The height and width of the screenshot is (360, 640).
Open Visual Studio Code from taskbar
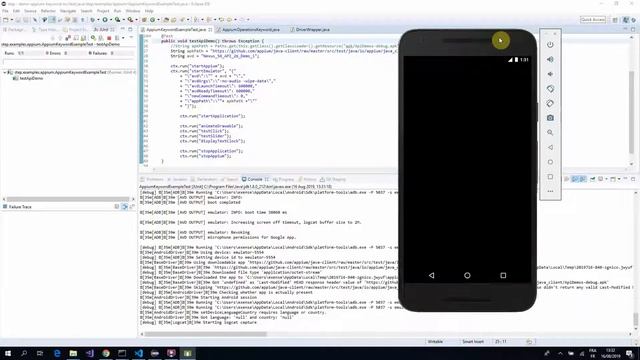(x=138, y=353)
